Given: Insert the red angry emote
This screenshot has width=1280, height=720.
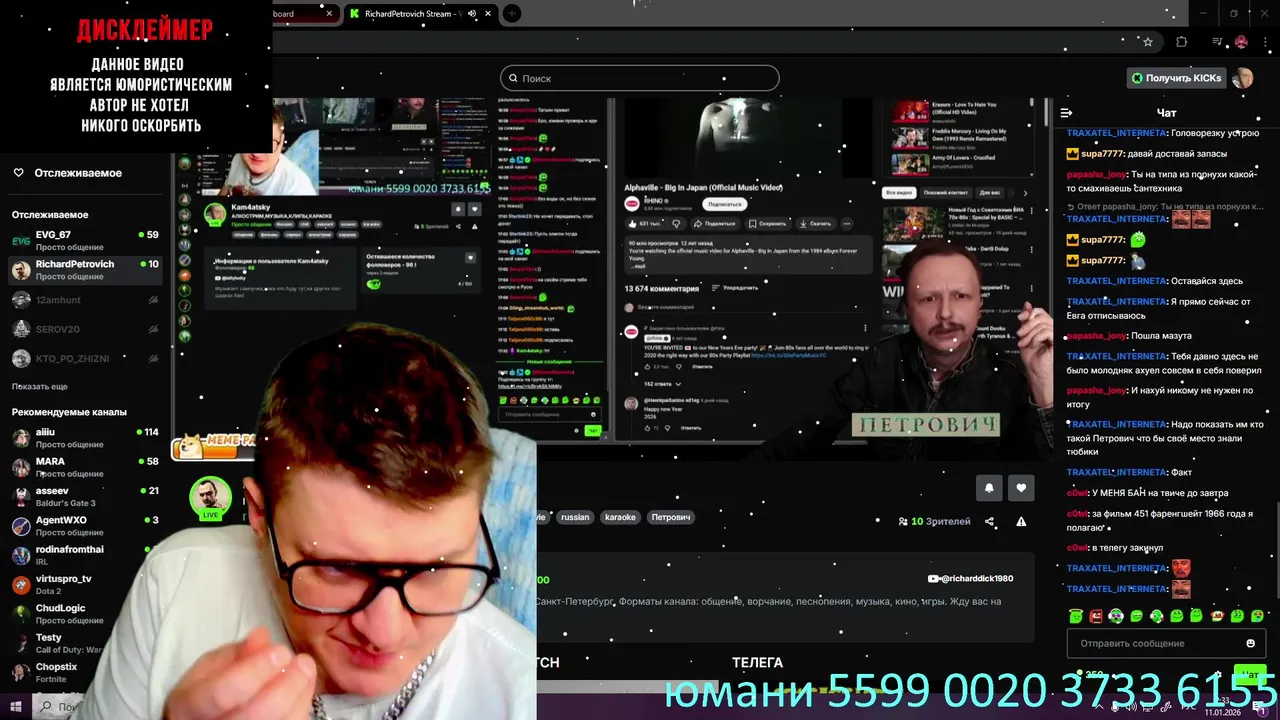Looking at the screenshot, I should 1096,616.
